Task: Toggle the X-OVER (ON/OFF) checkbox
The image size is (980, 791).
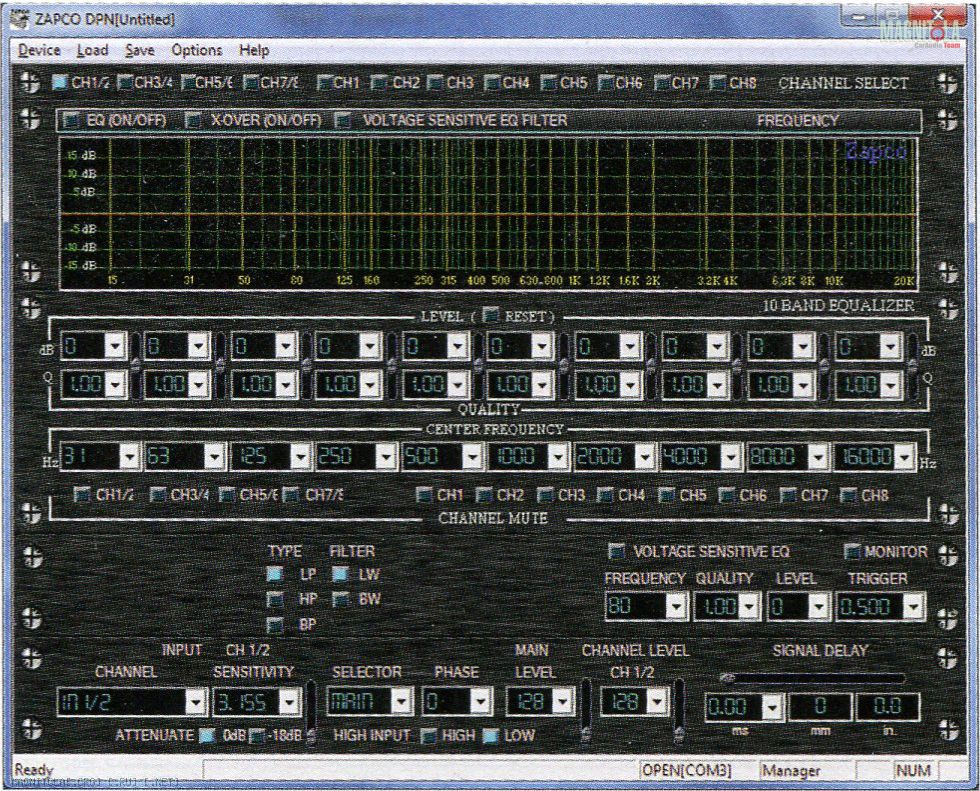Action: tap(195, 120)
